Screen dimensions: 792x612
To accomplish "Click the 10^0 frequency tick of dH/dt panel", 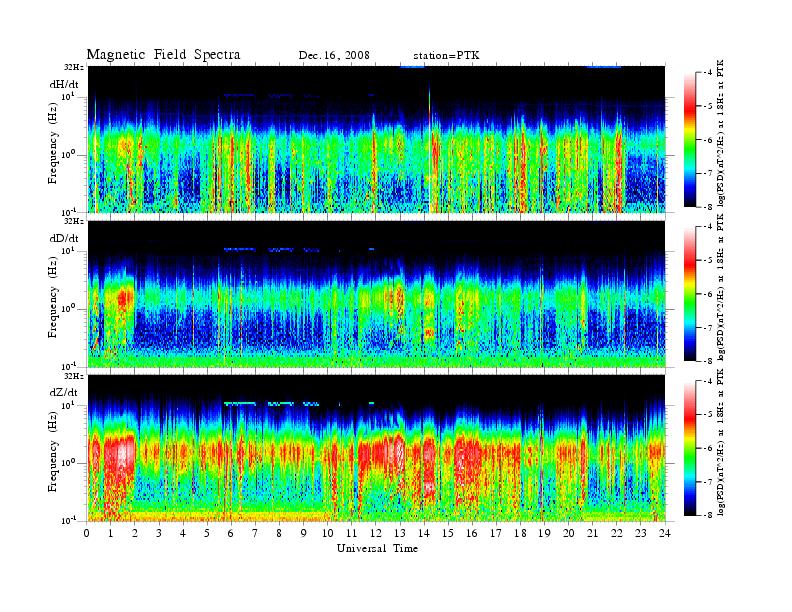I will click(x=68, y=154).
